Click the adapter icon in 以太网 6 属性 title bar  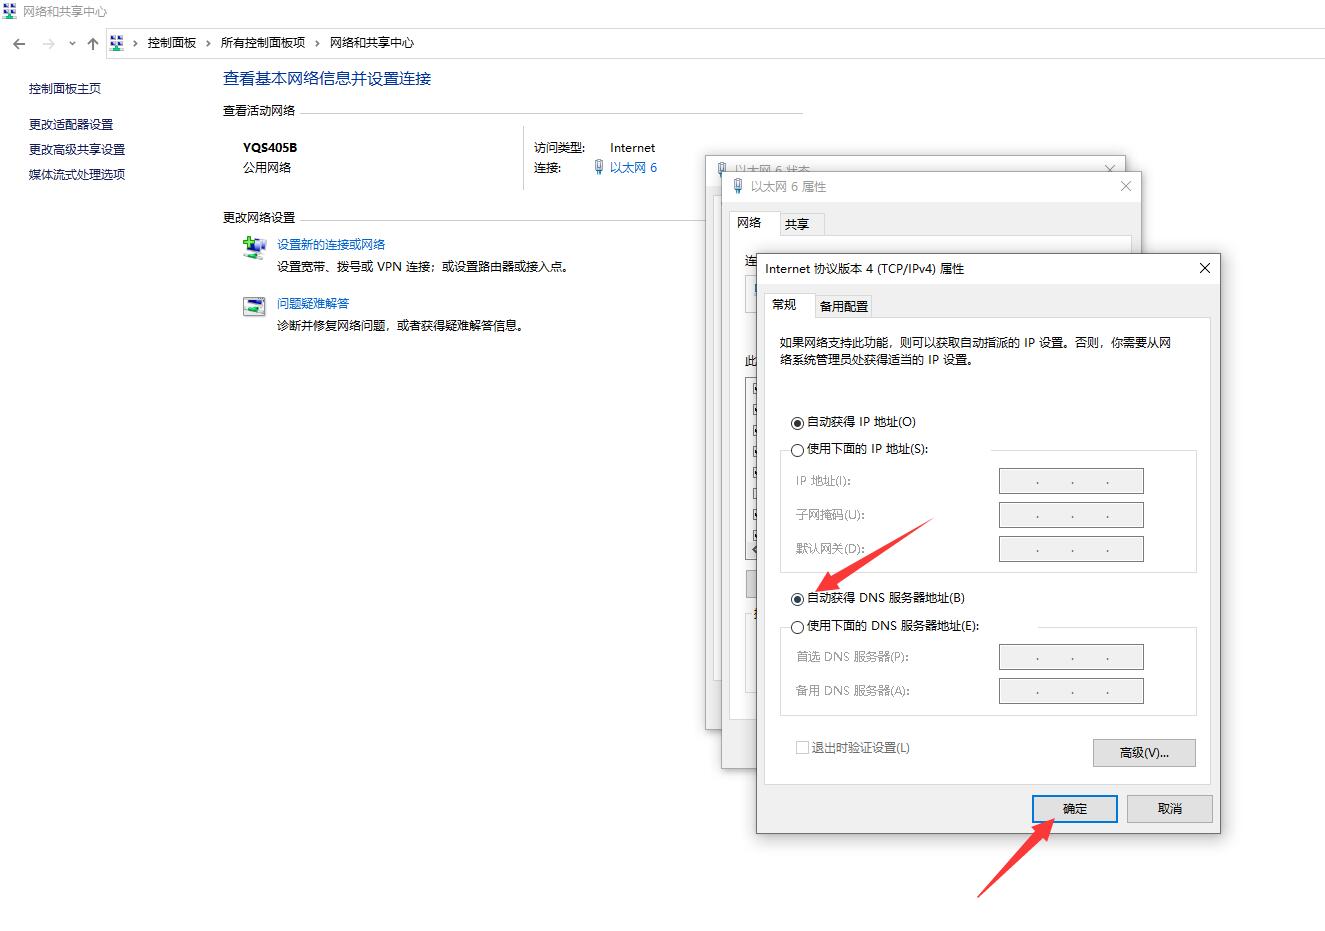click(x=737, y=186)
